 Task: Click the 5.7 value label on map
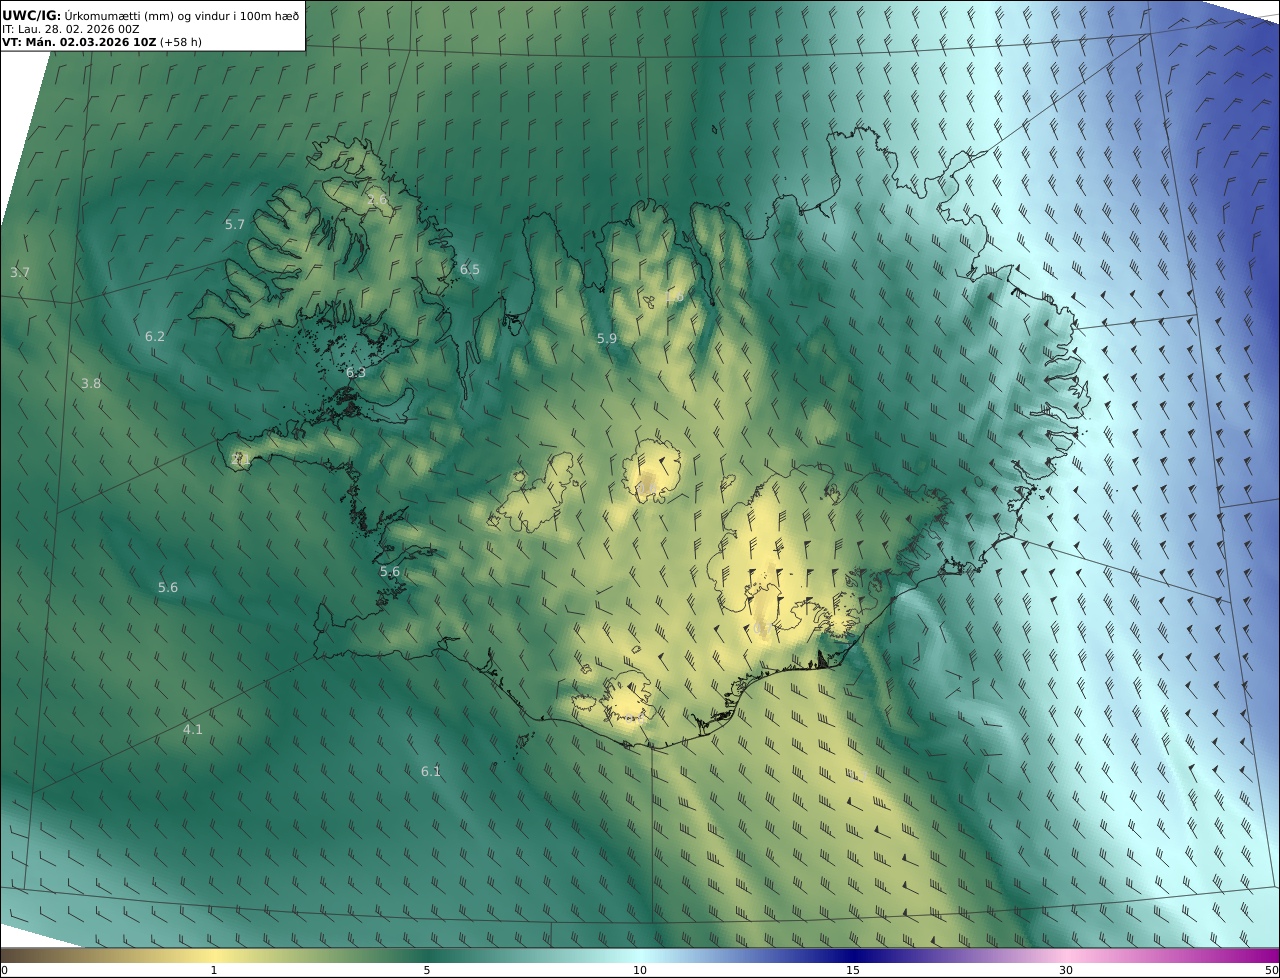pos(235,225)
